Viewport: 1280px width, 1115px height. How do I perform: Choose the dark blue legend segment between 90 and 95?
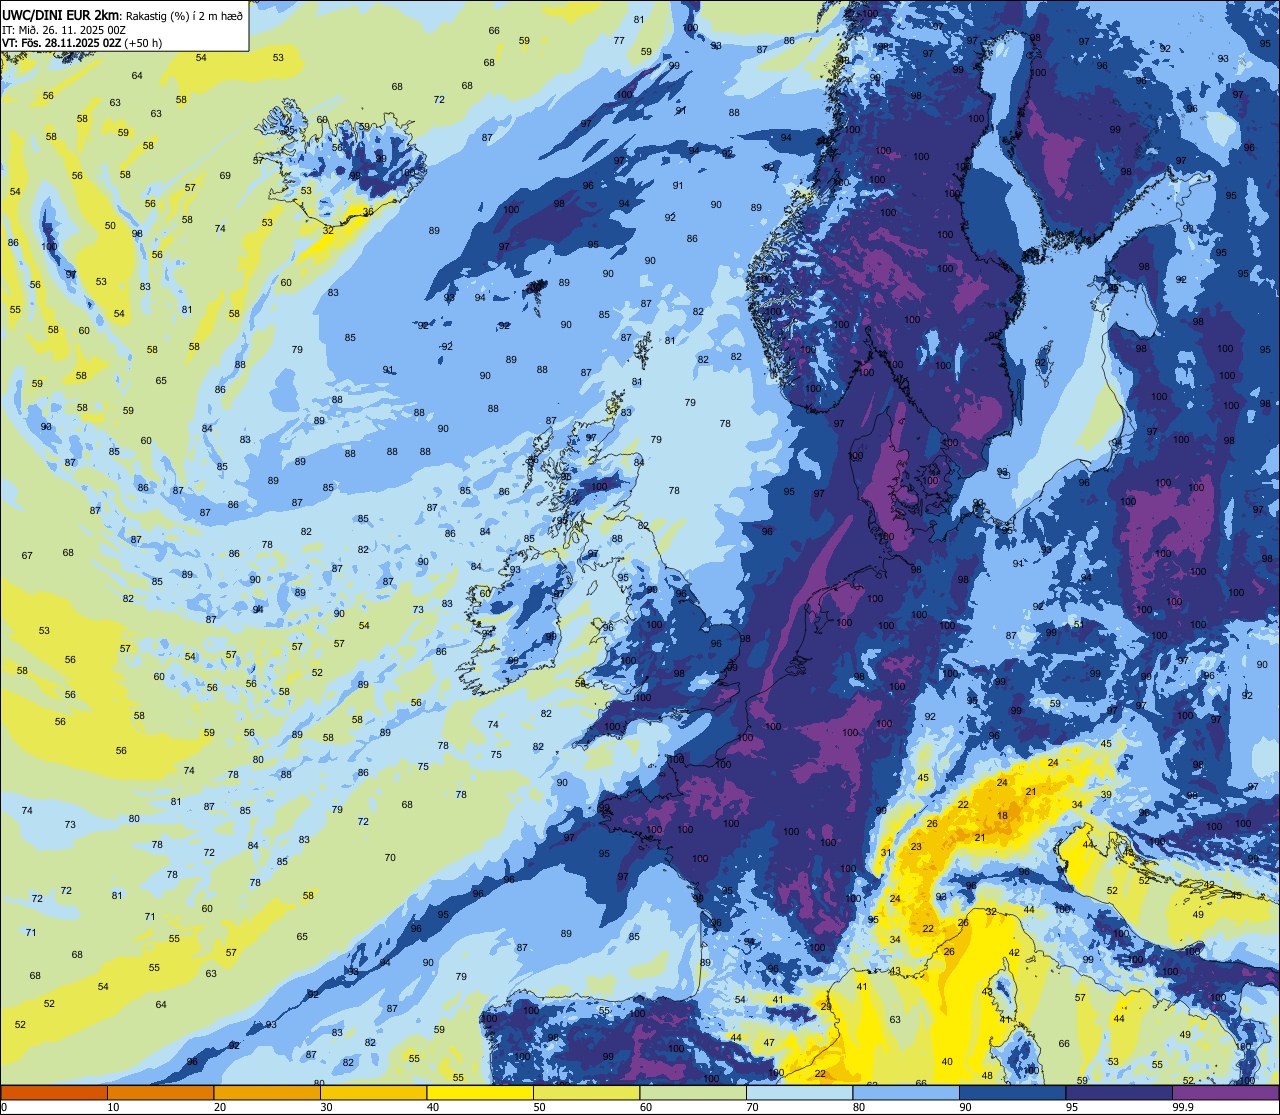[x=1012, y=1092]
